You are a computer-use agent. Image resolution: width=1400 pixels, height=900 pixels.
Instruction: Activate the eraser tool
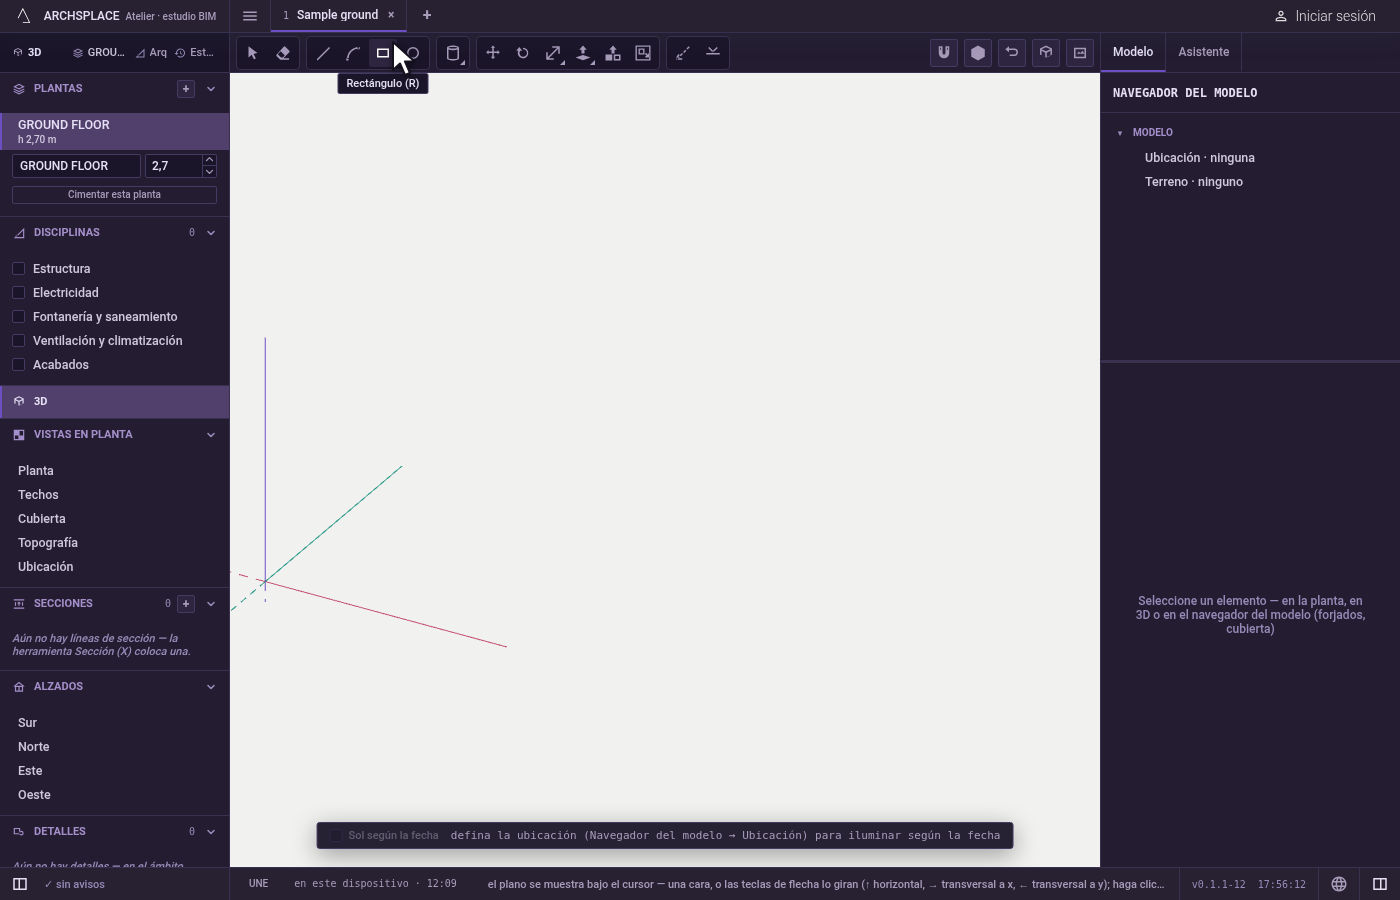[283, 53]
